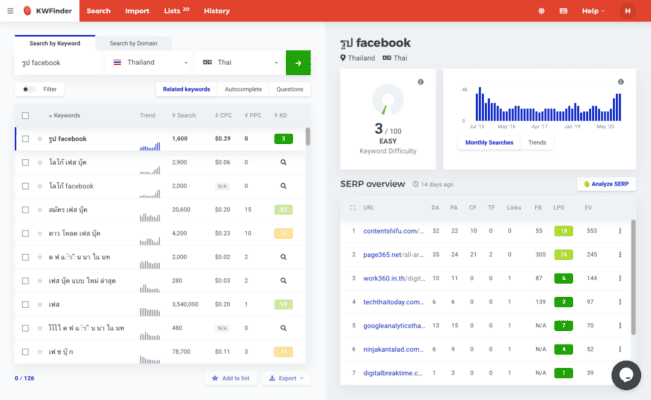Check the รูป facebook keyword row
The image size is (651, 400).
coord(25,139)
